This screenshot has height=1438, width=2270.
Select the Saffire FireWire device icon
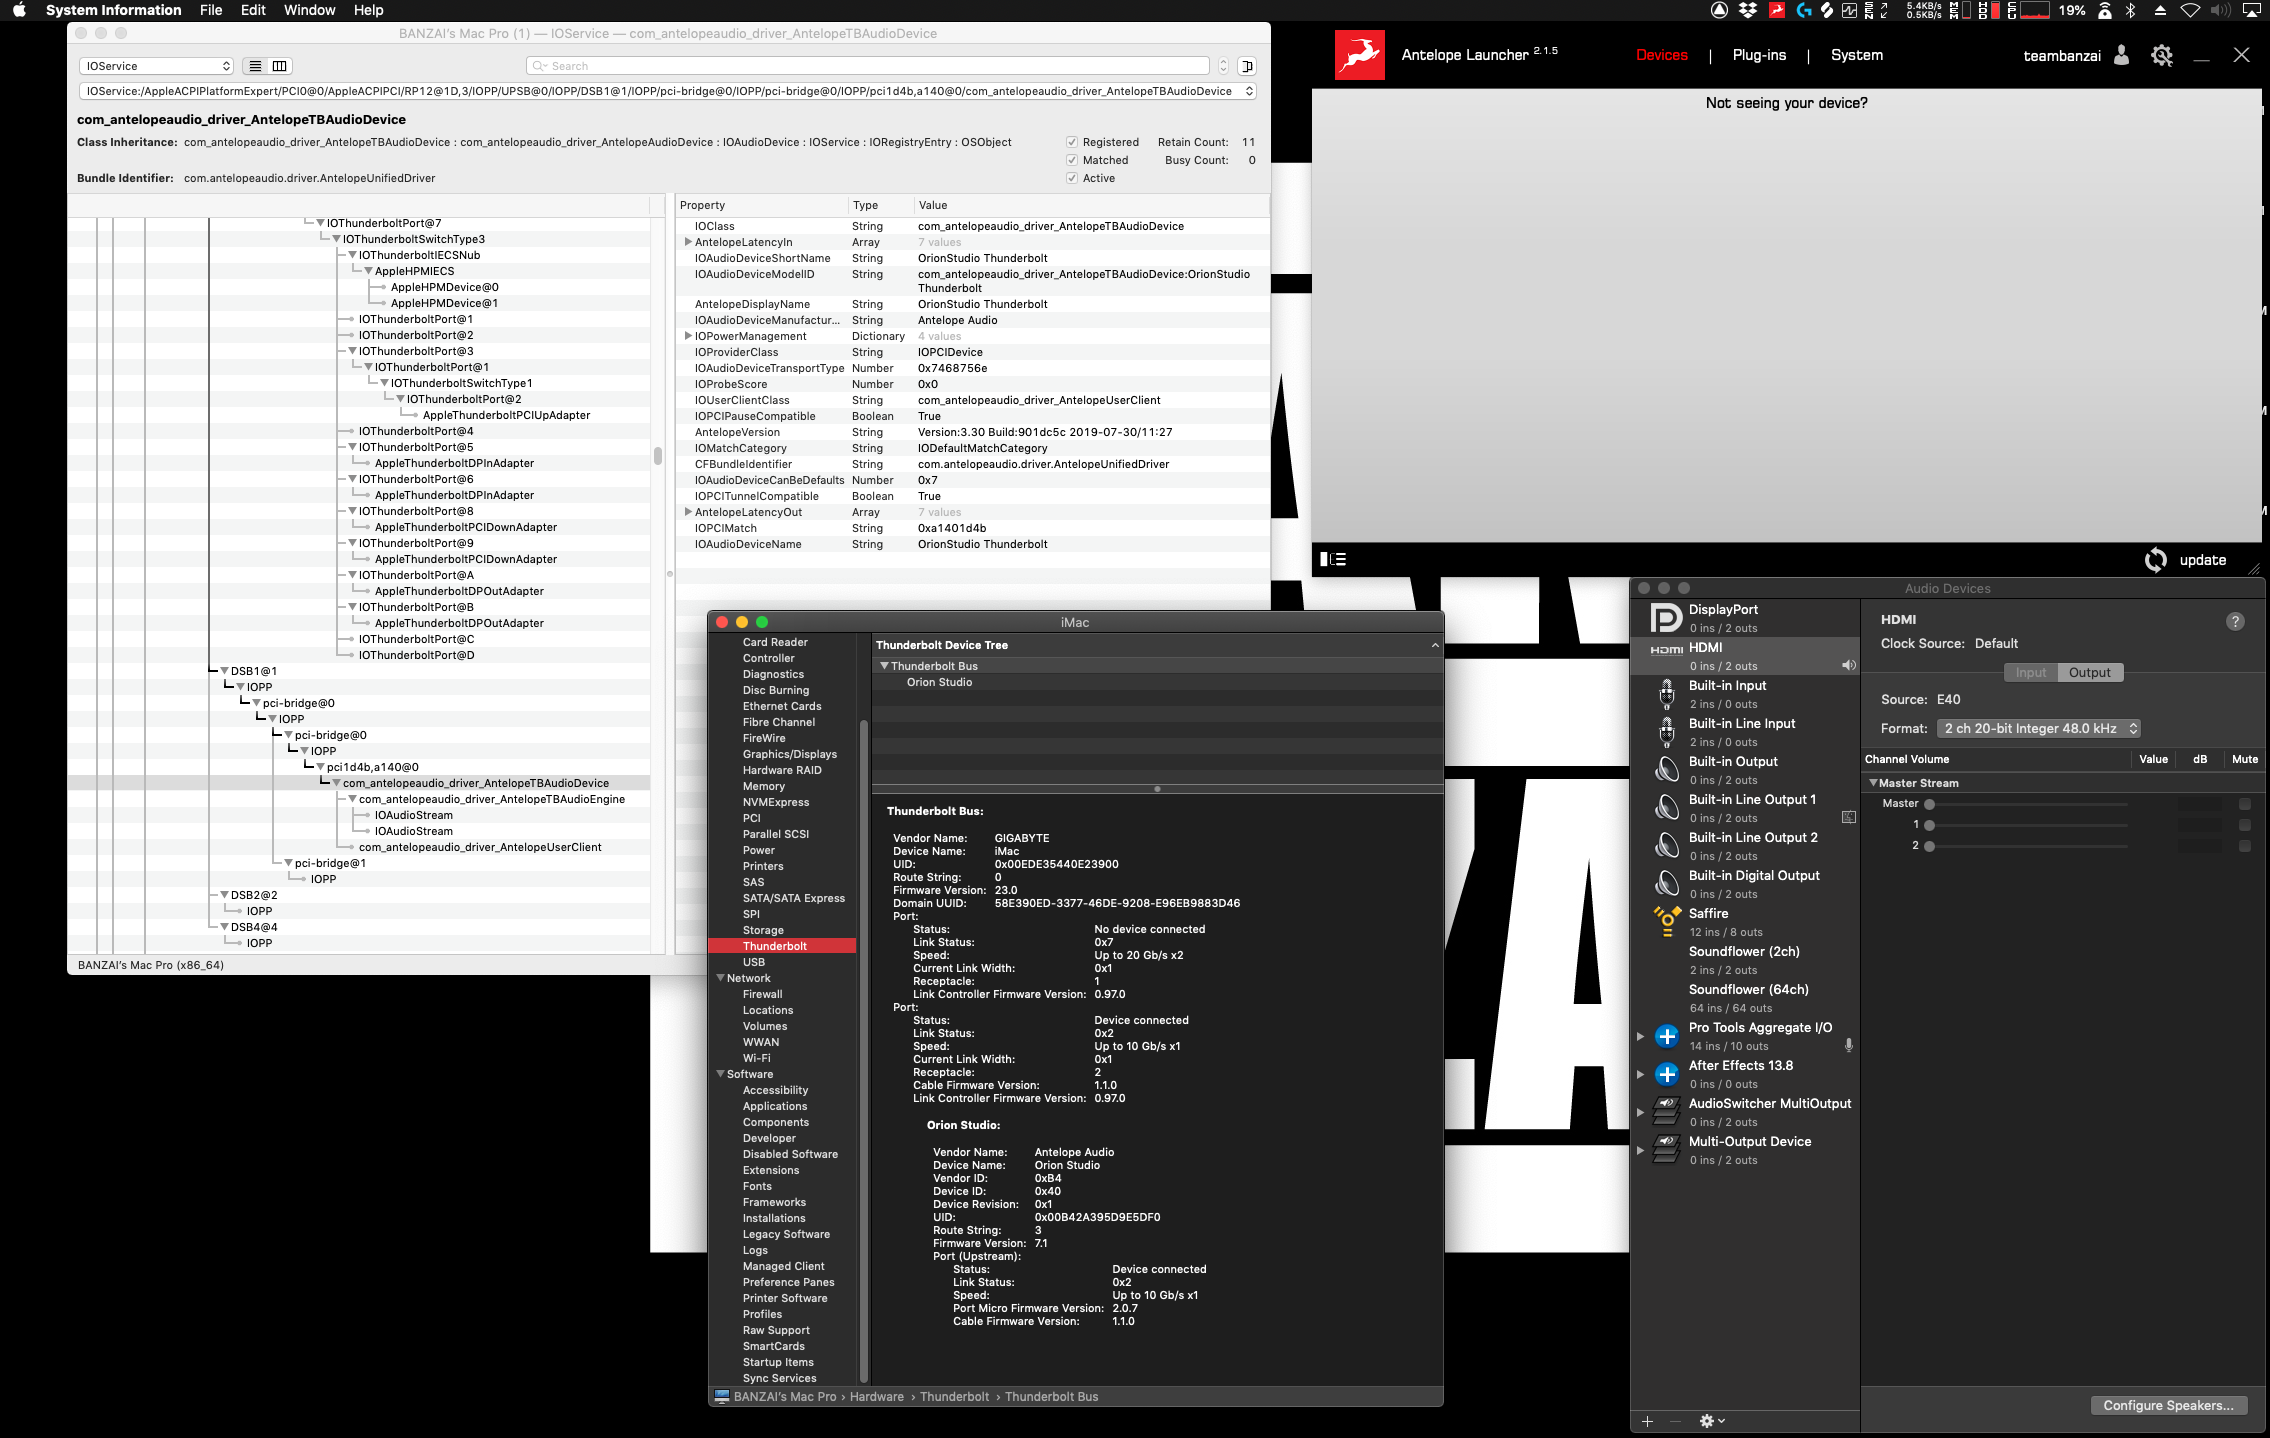(x=1666, y=922)
